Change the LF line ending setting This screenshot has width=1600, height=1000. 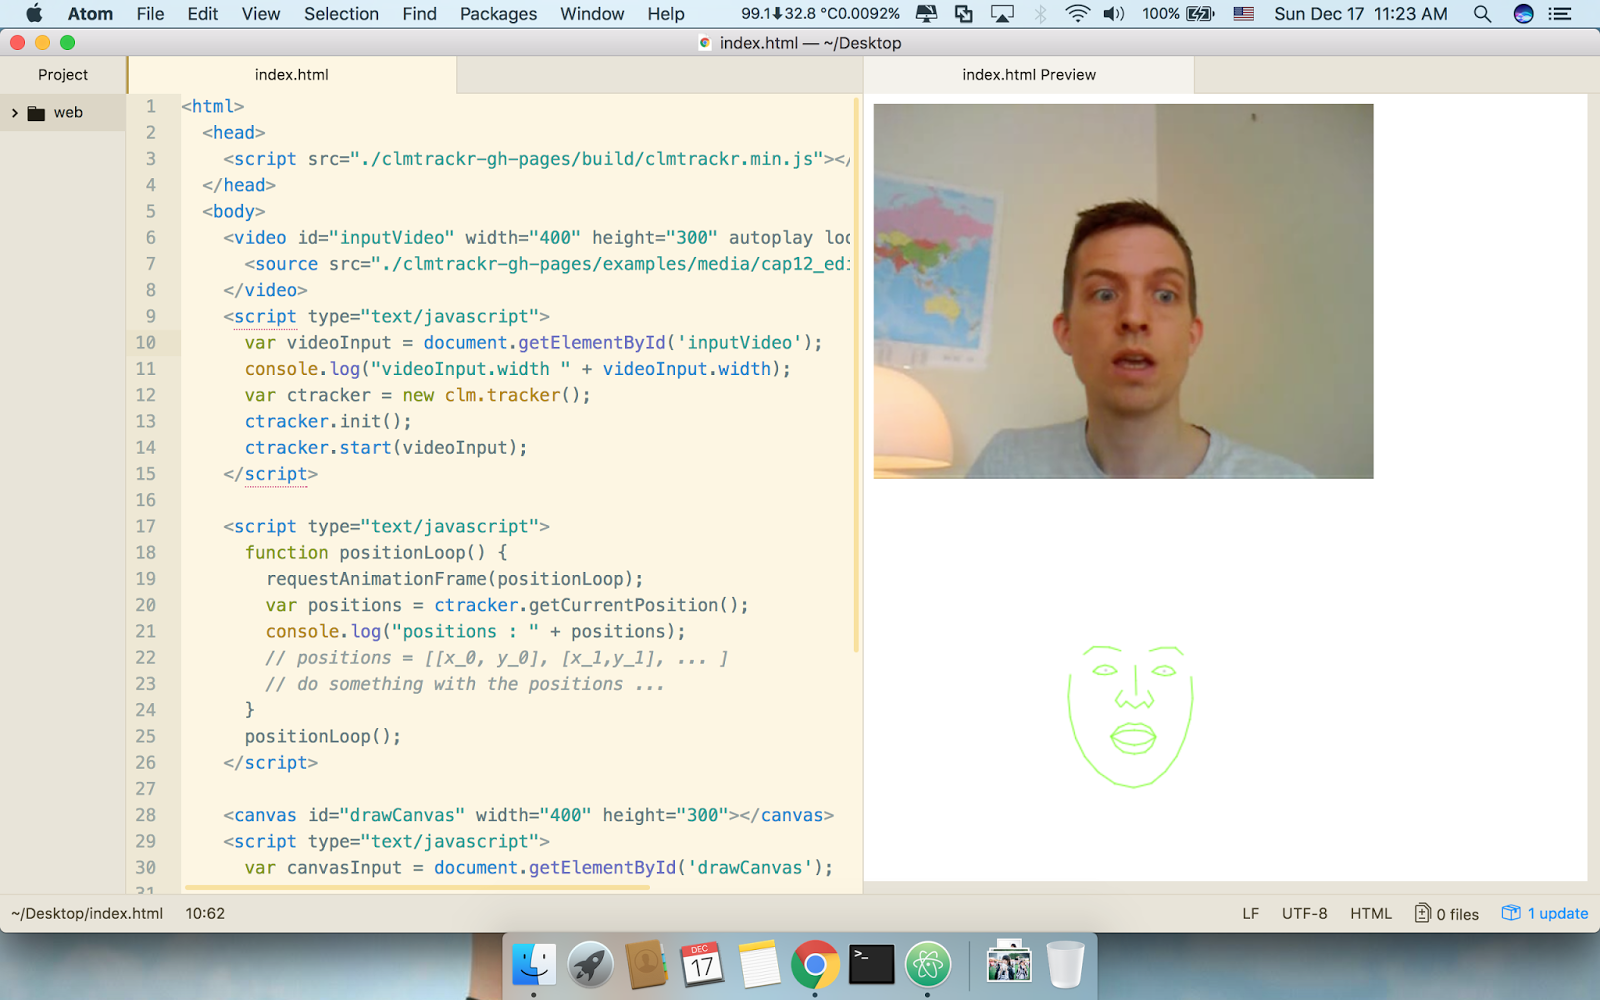pos(1250,914)
